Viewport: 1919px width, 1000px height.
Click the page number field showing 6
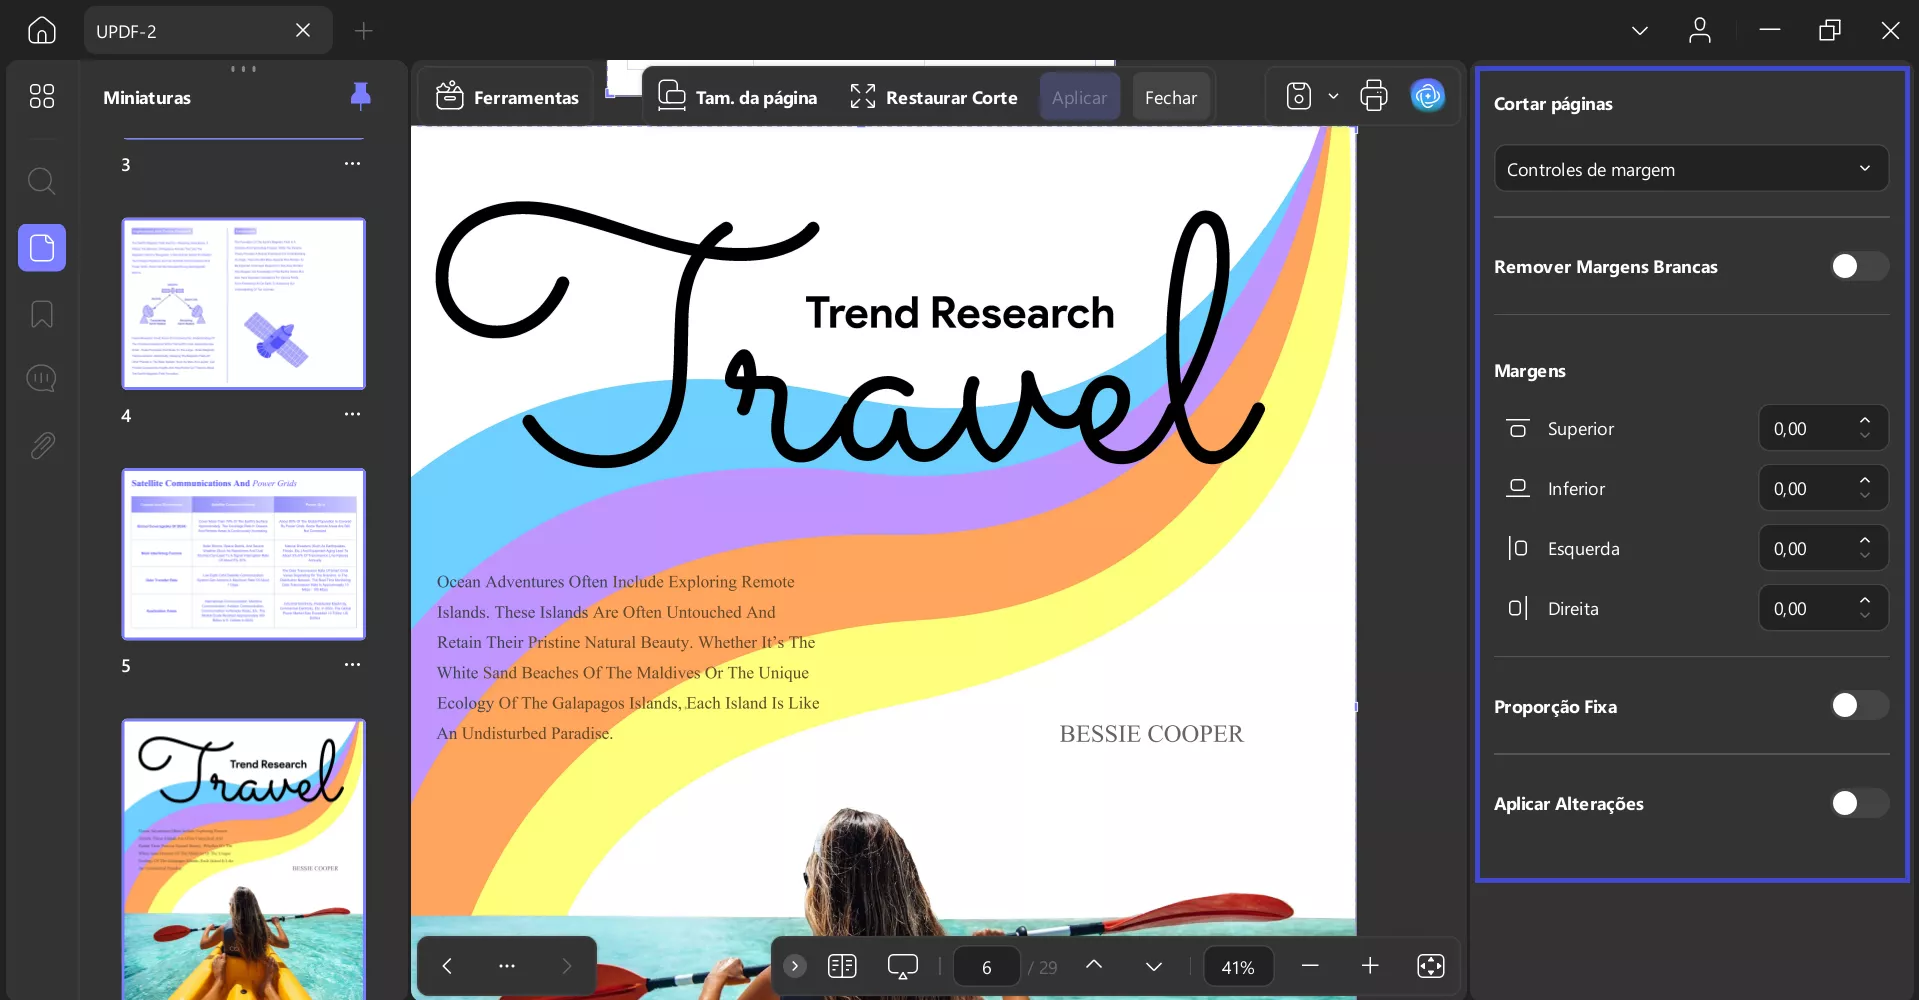click(x=987, y=967)
